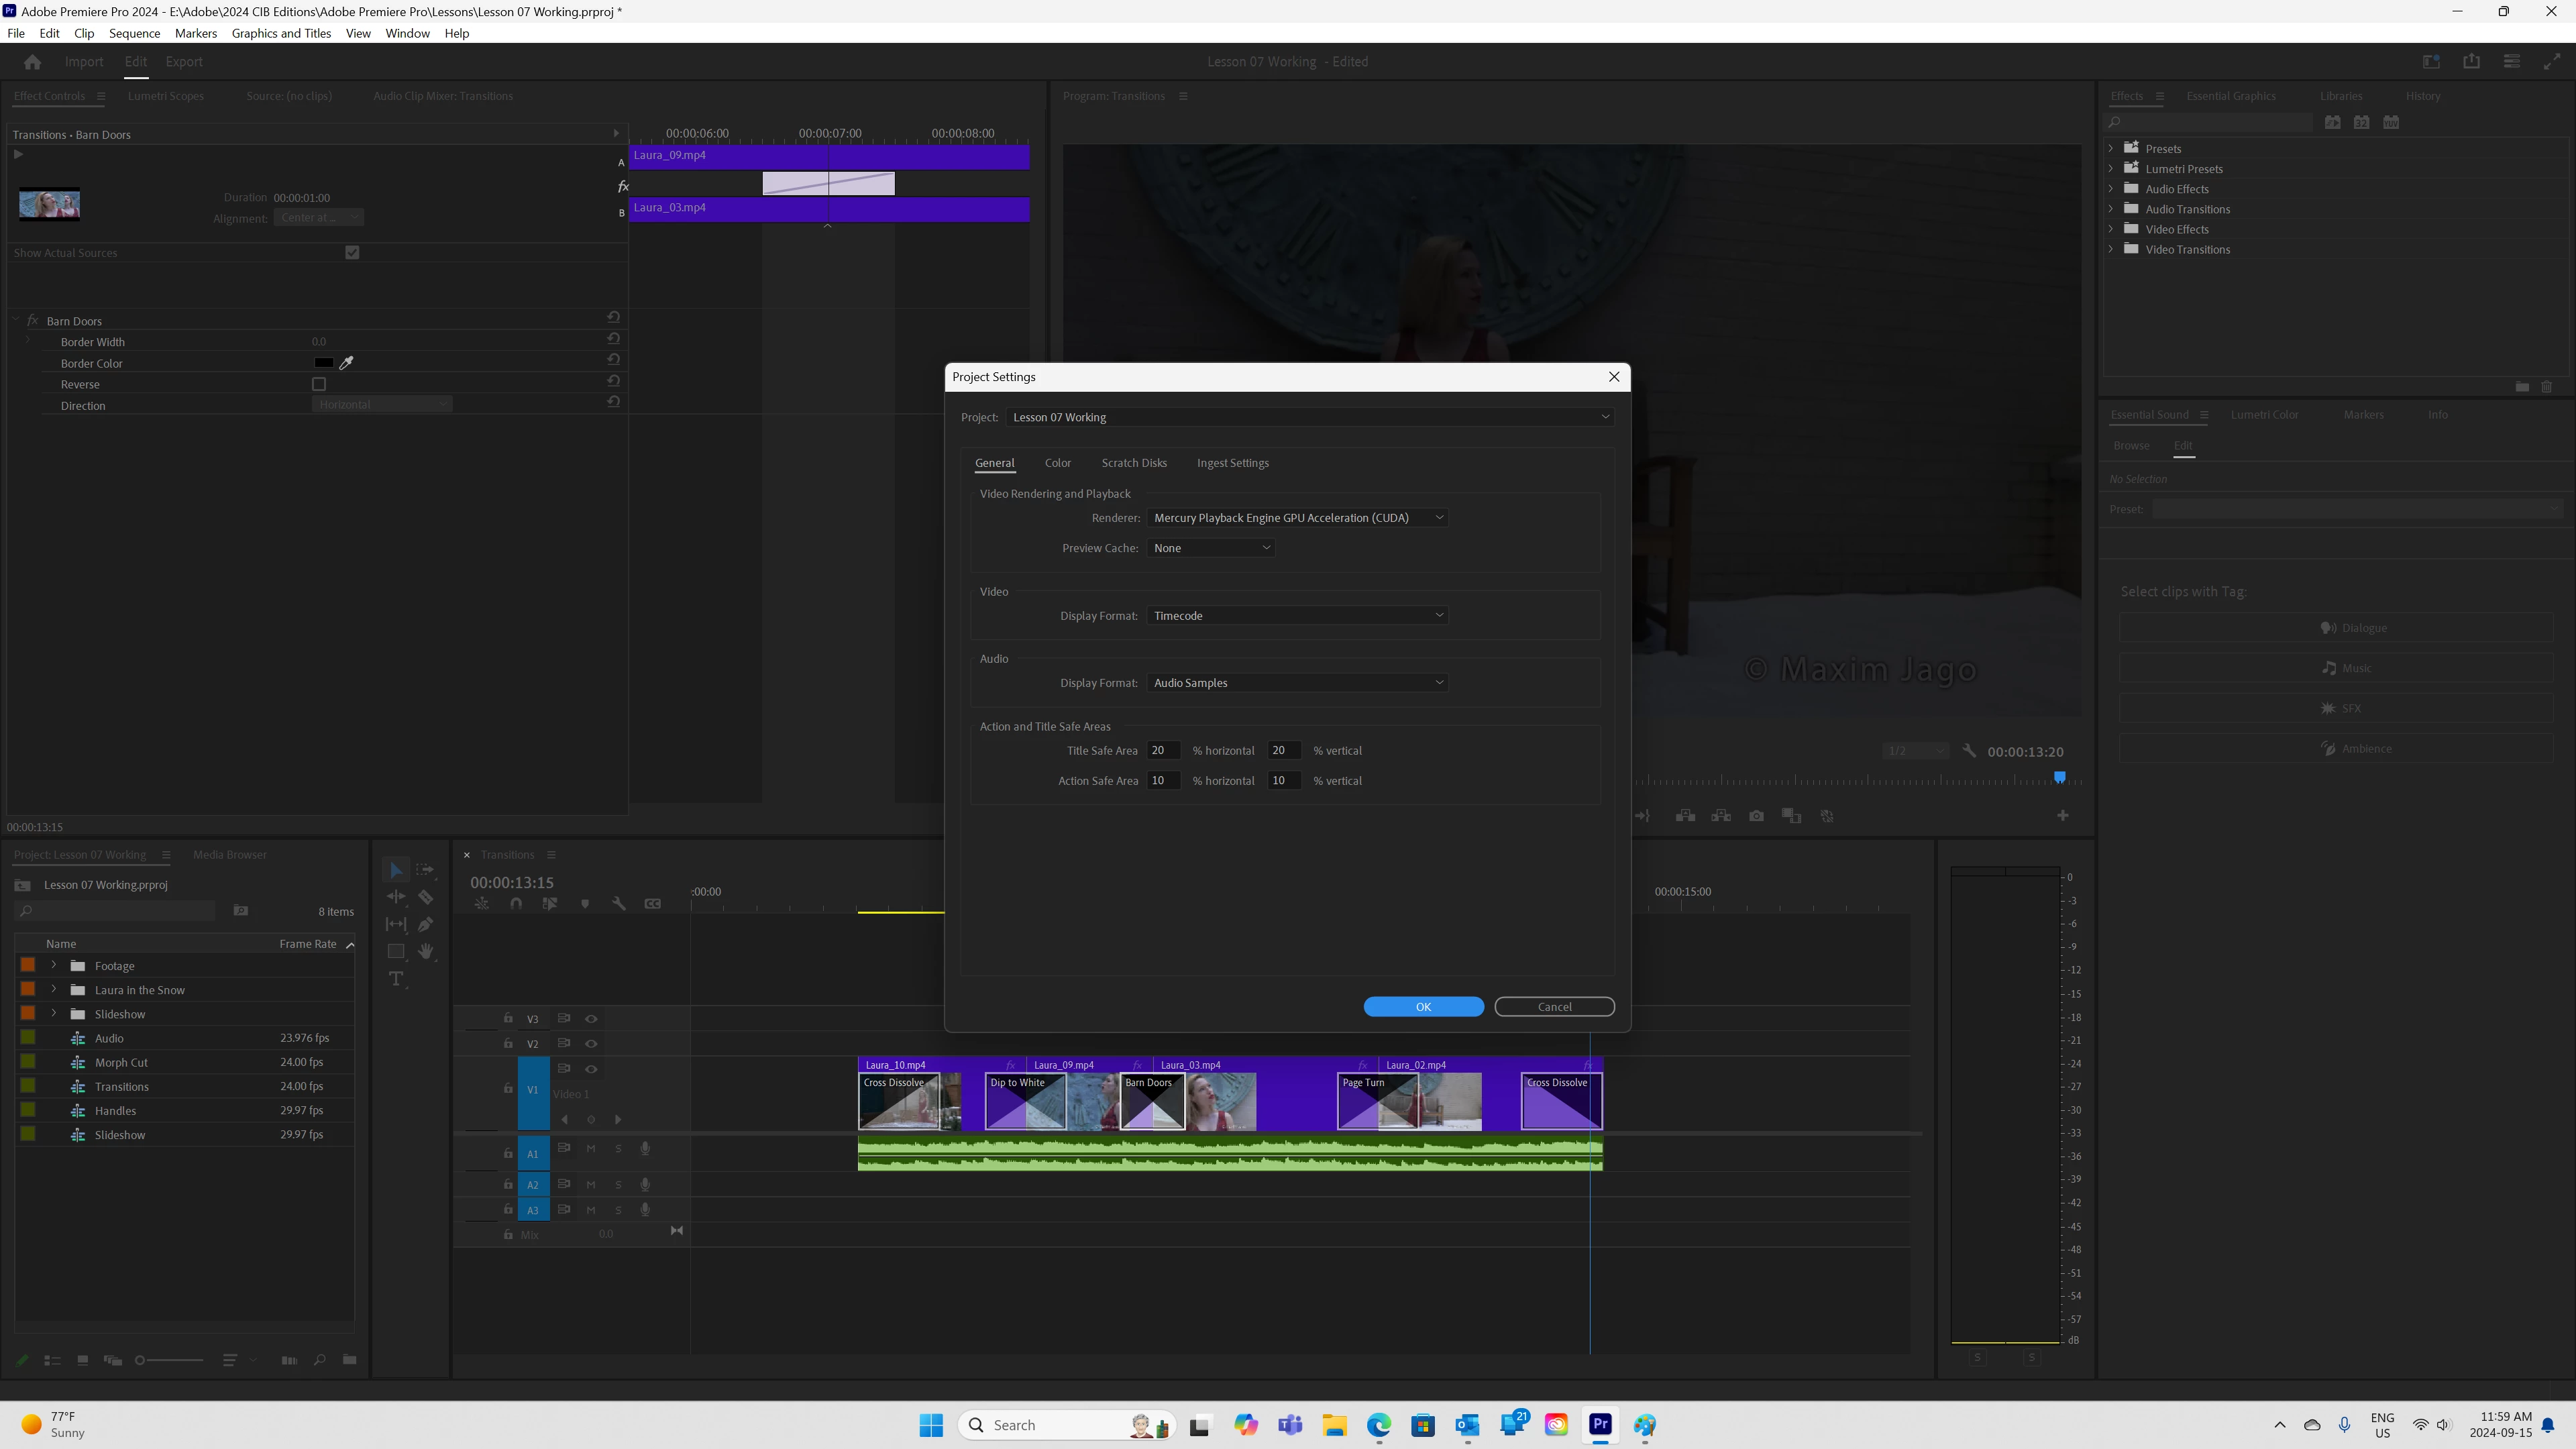Viewport: 2576px width, 1449px height.
Task: Click the OK button in Project Settings
Action: pos(1423,1007)
